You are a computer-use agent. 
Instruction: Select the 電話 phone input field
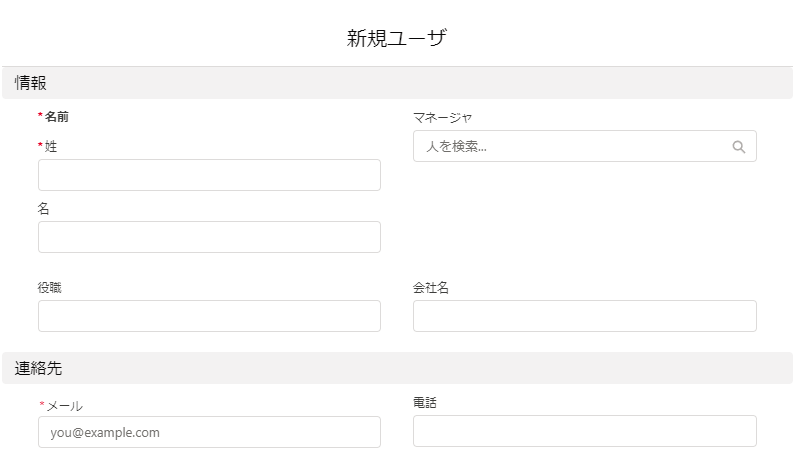(585, 431)
